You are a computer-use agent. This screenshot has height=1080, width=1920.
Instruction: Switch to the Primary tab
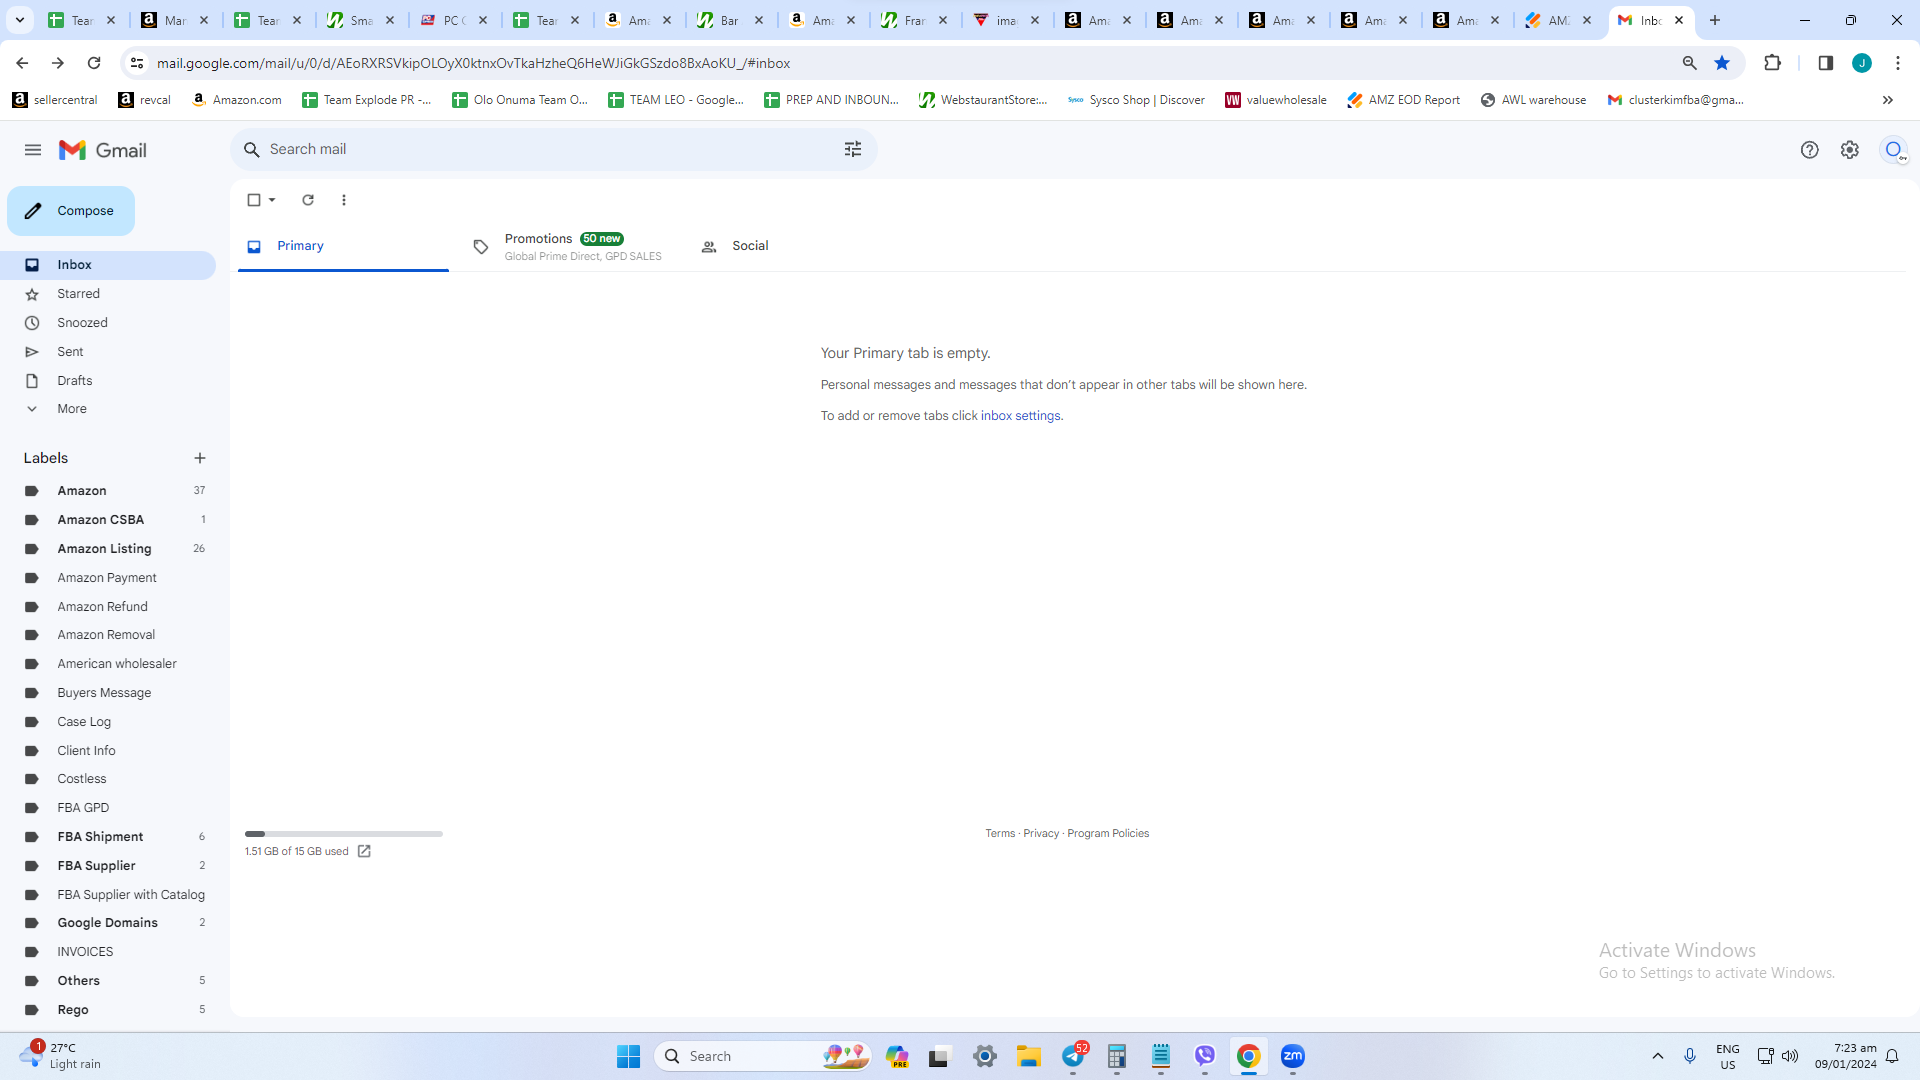pos(343,246)
